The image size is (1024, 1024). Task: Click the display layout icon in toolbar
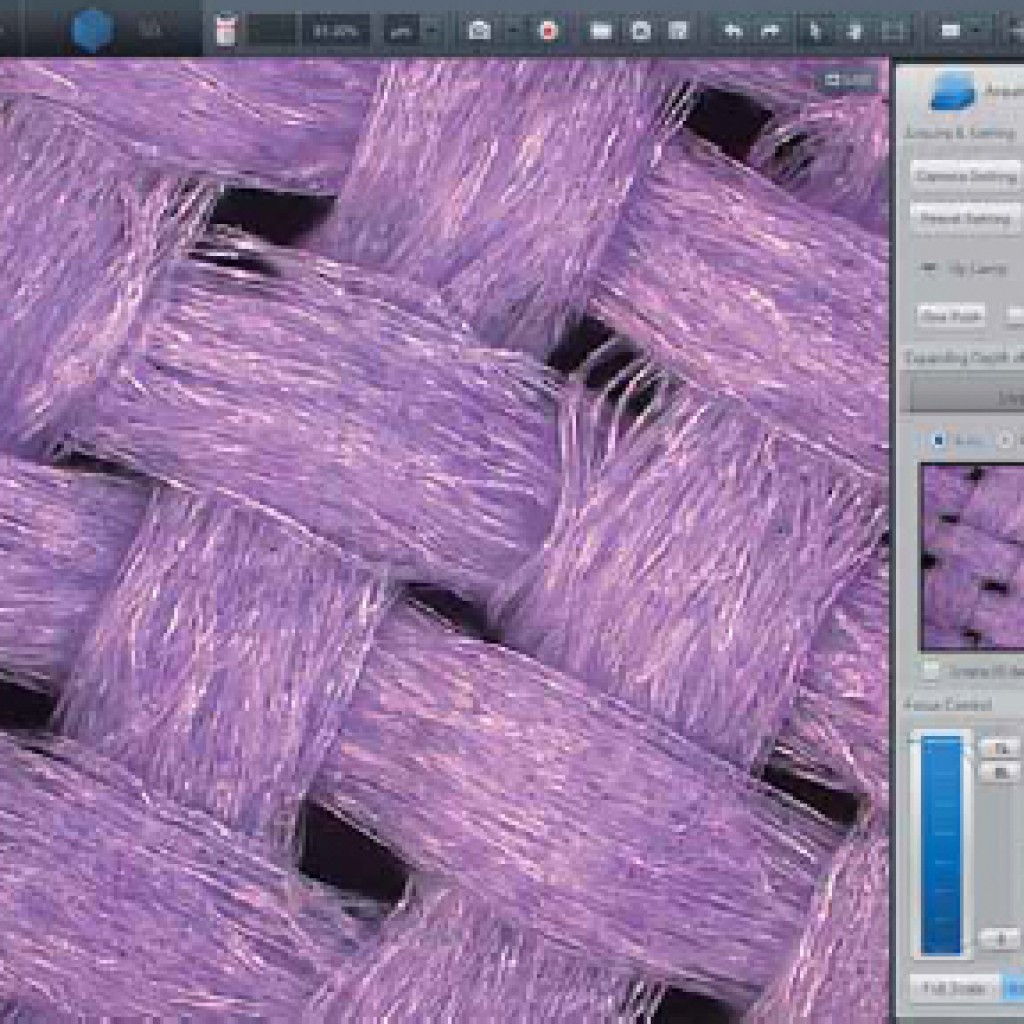coord(950,31)
